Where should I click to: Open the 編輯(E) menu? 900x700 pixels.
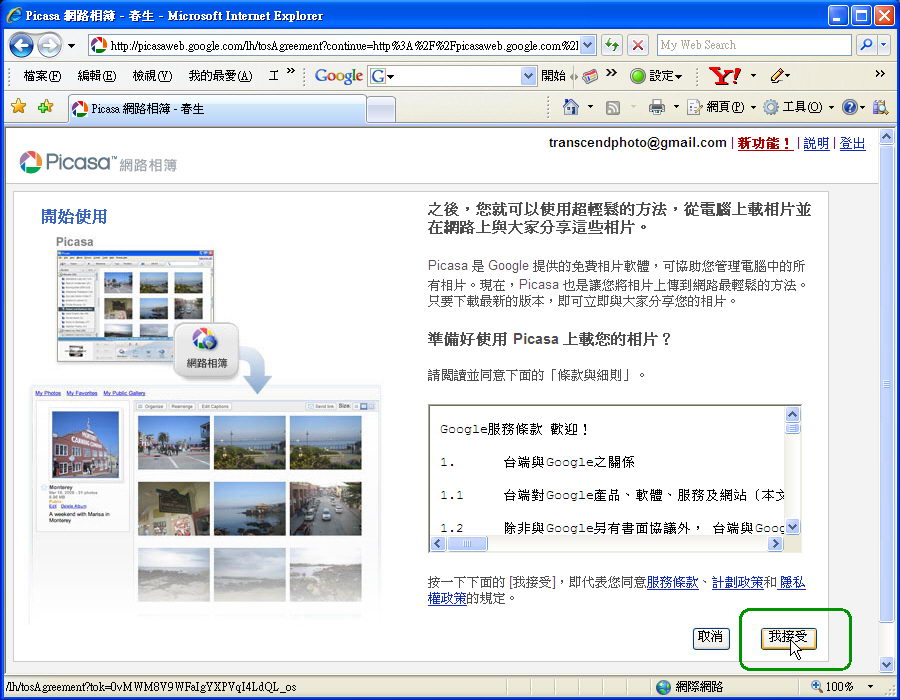click(x=97, y=76)
